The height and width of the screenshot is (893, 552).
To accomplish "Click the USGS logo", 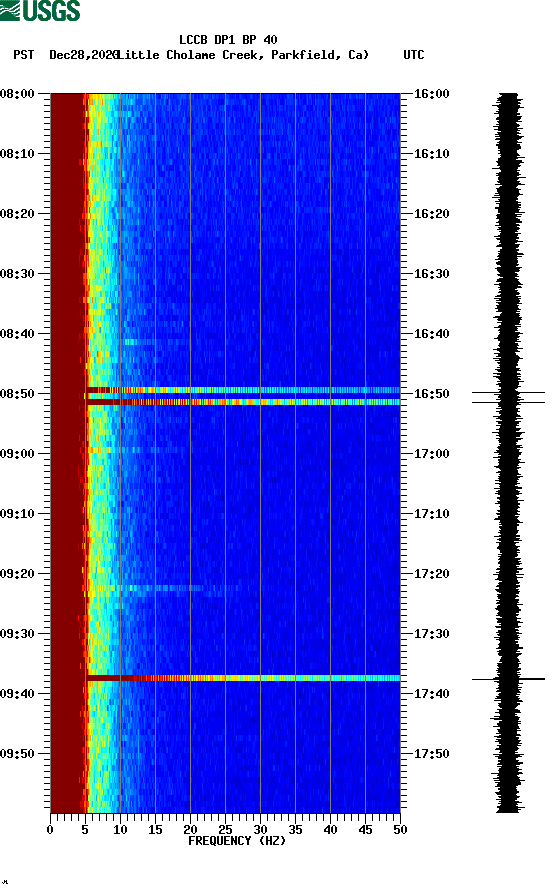I will click(40, 10).
